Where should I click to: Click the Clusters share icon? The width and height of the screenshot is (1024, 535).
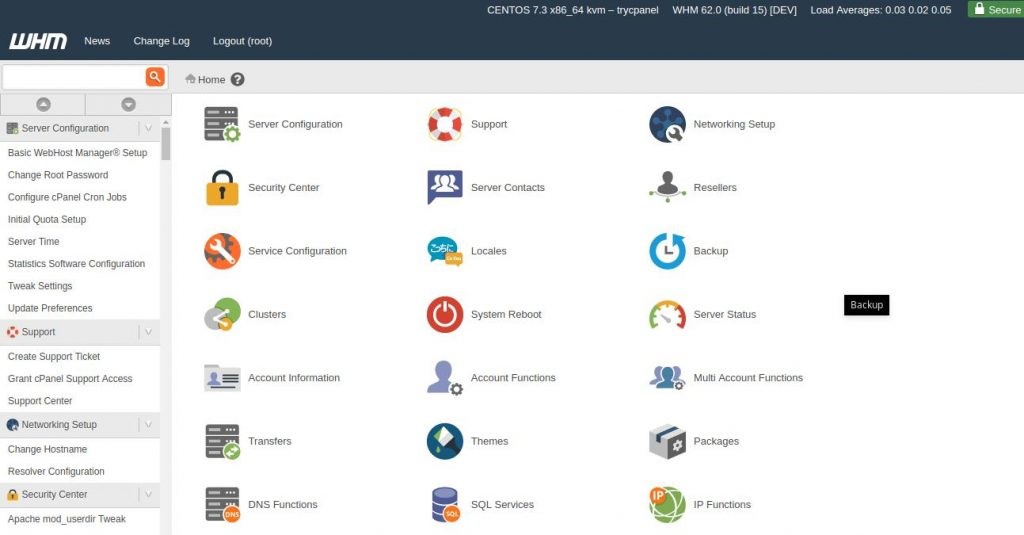click(x=222, y=314)
